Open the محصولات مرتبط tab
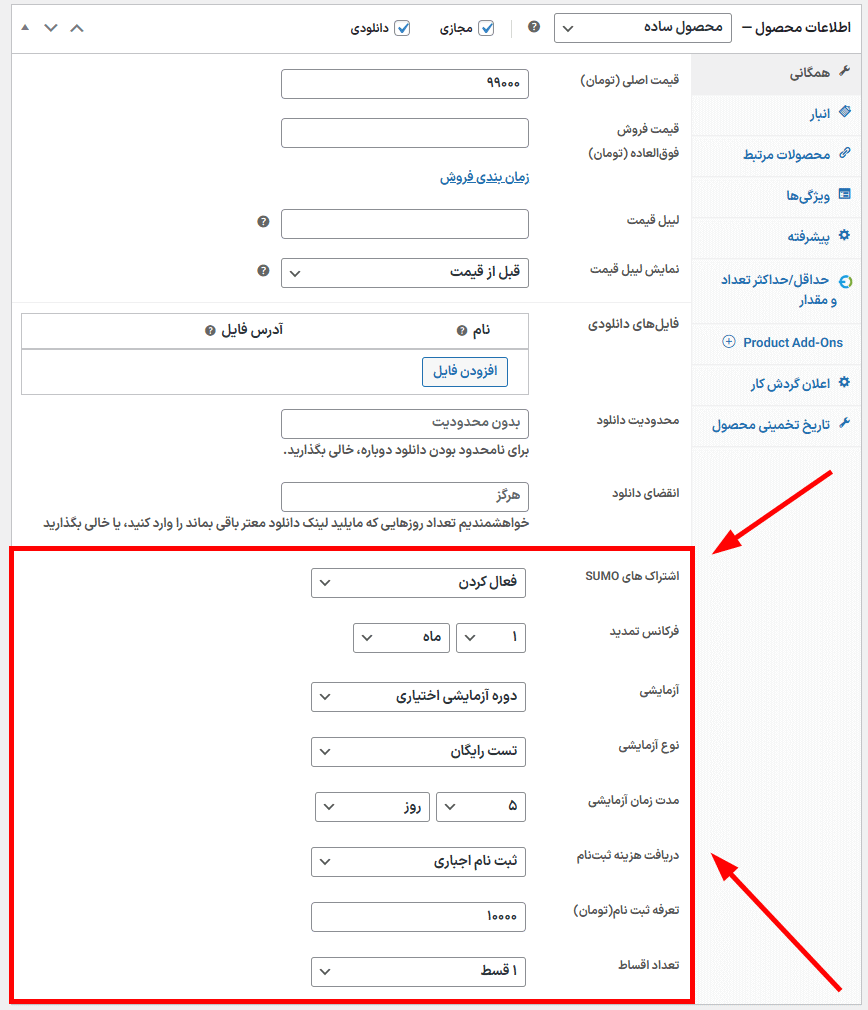 [x=777, y=155]
